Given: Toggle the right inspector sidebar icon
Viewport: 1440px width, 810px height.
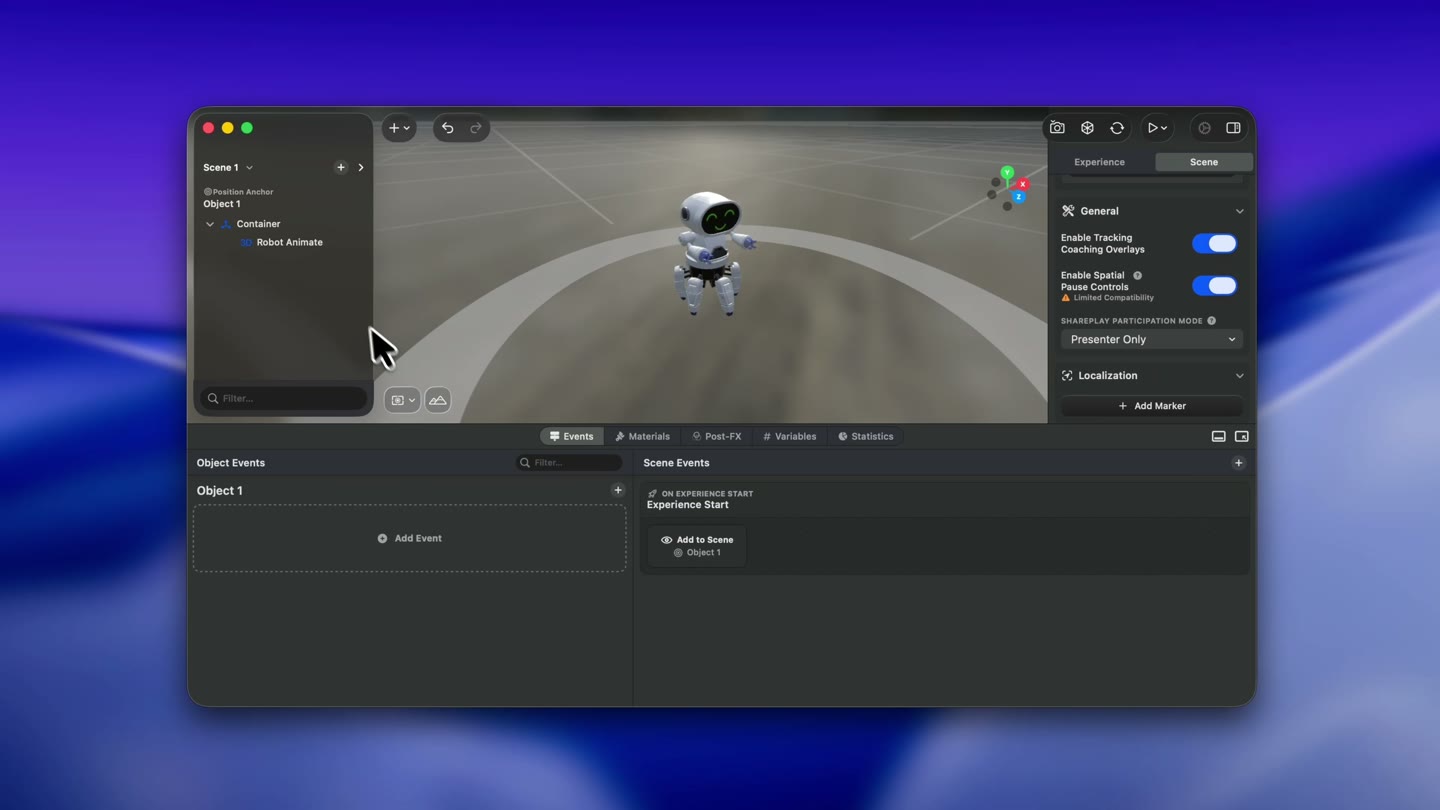Looking at the screenshot, I should coord(1233,128).
